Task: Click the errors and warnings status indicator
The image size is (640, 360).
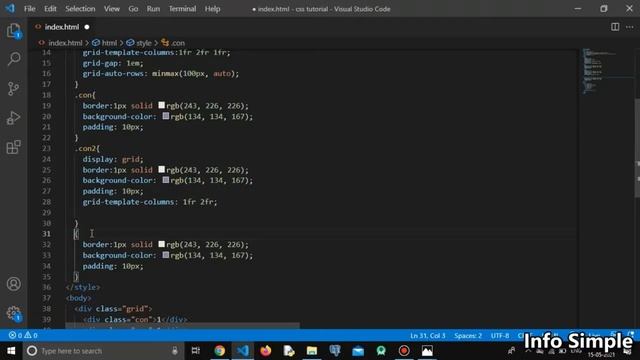Action: pos(23,335)
